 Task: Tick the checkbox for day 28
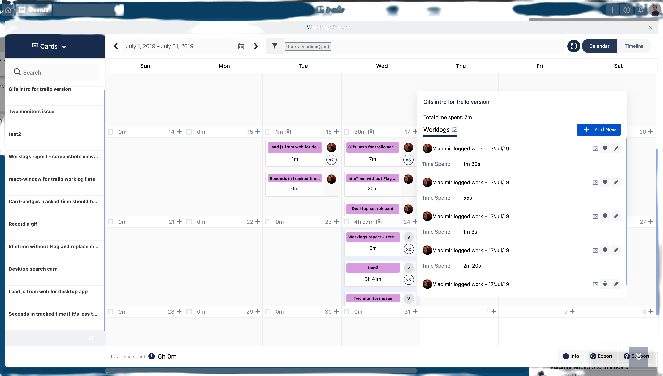pyautogui.click(x=111, y=312)
